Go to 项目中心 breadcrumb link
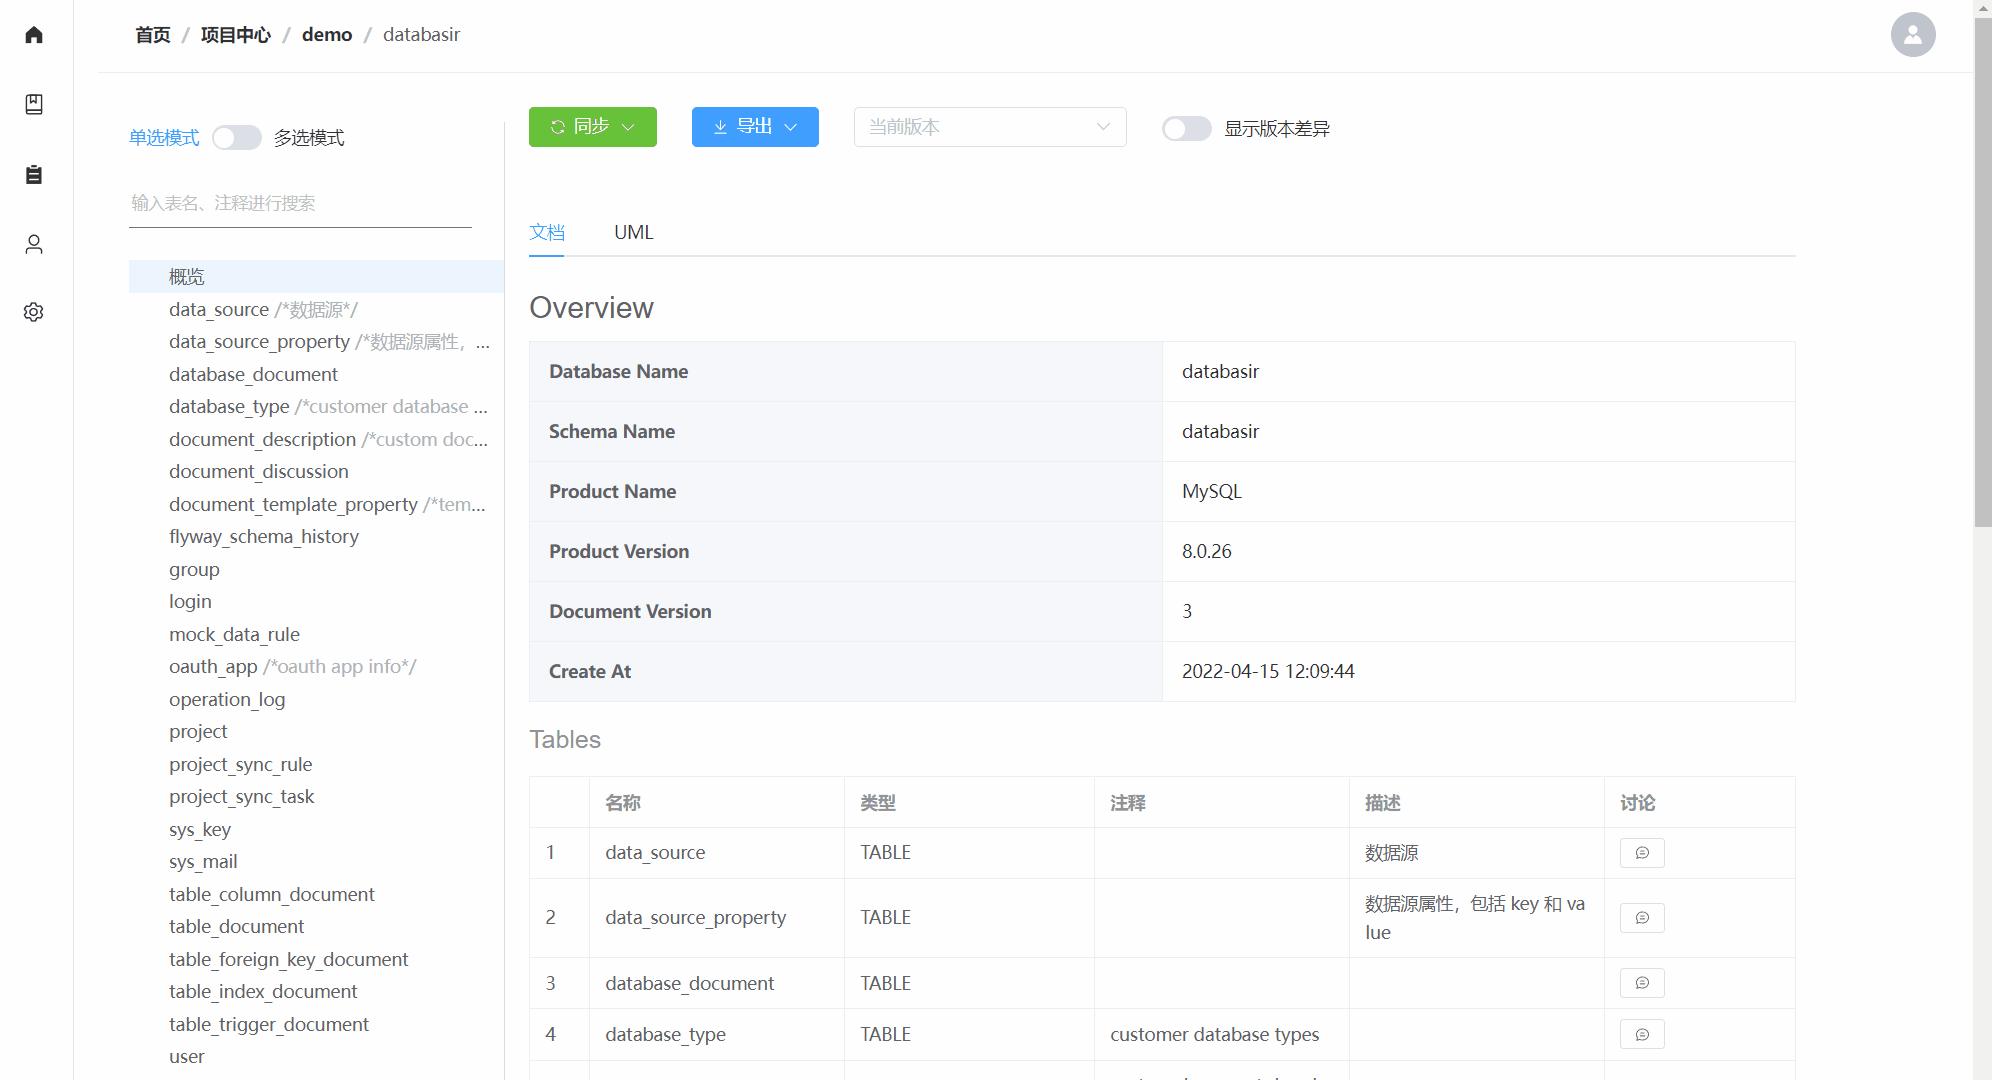 click(235, 35)
